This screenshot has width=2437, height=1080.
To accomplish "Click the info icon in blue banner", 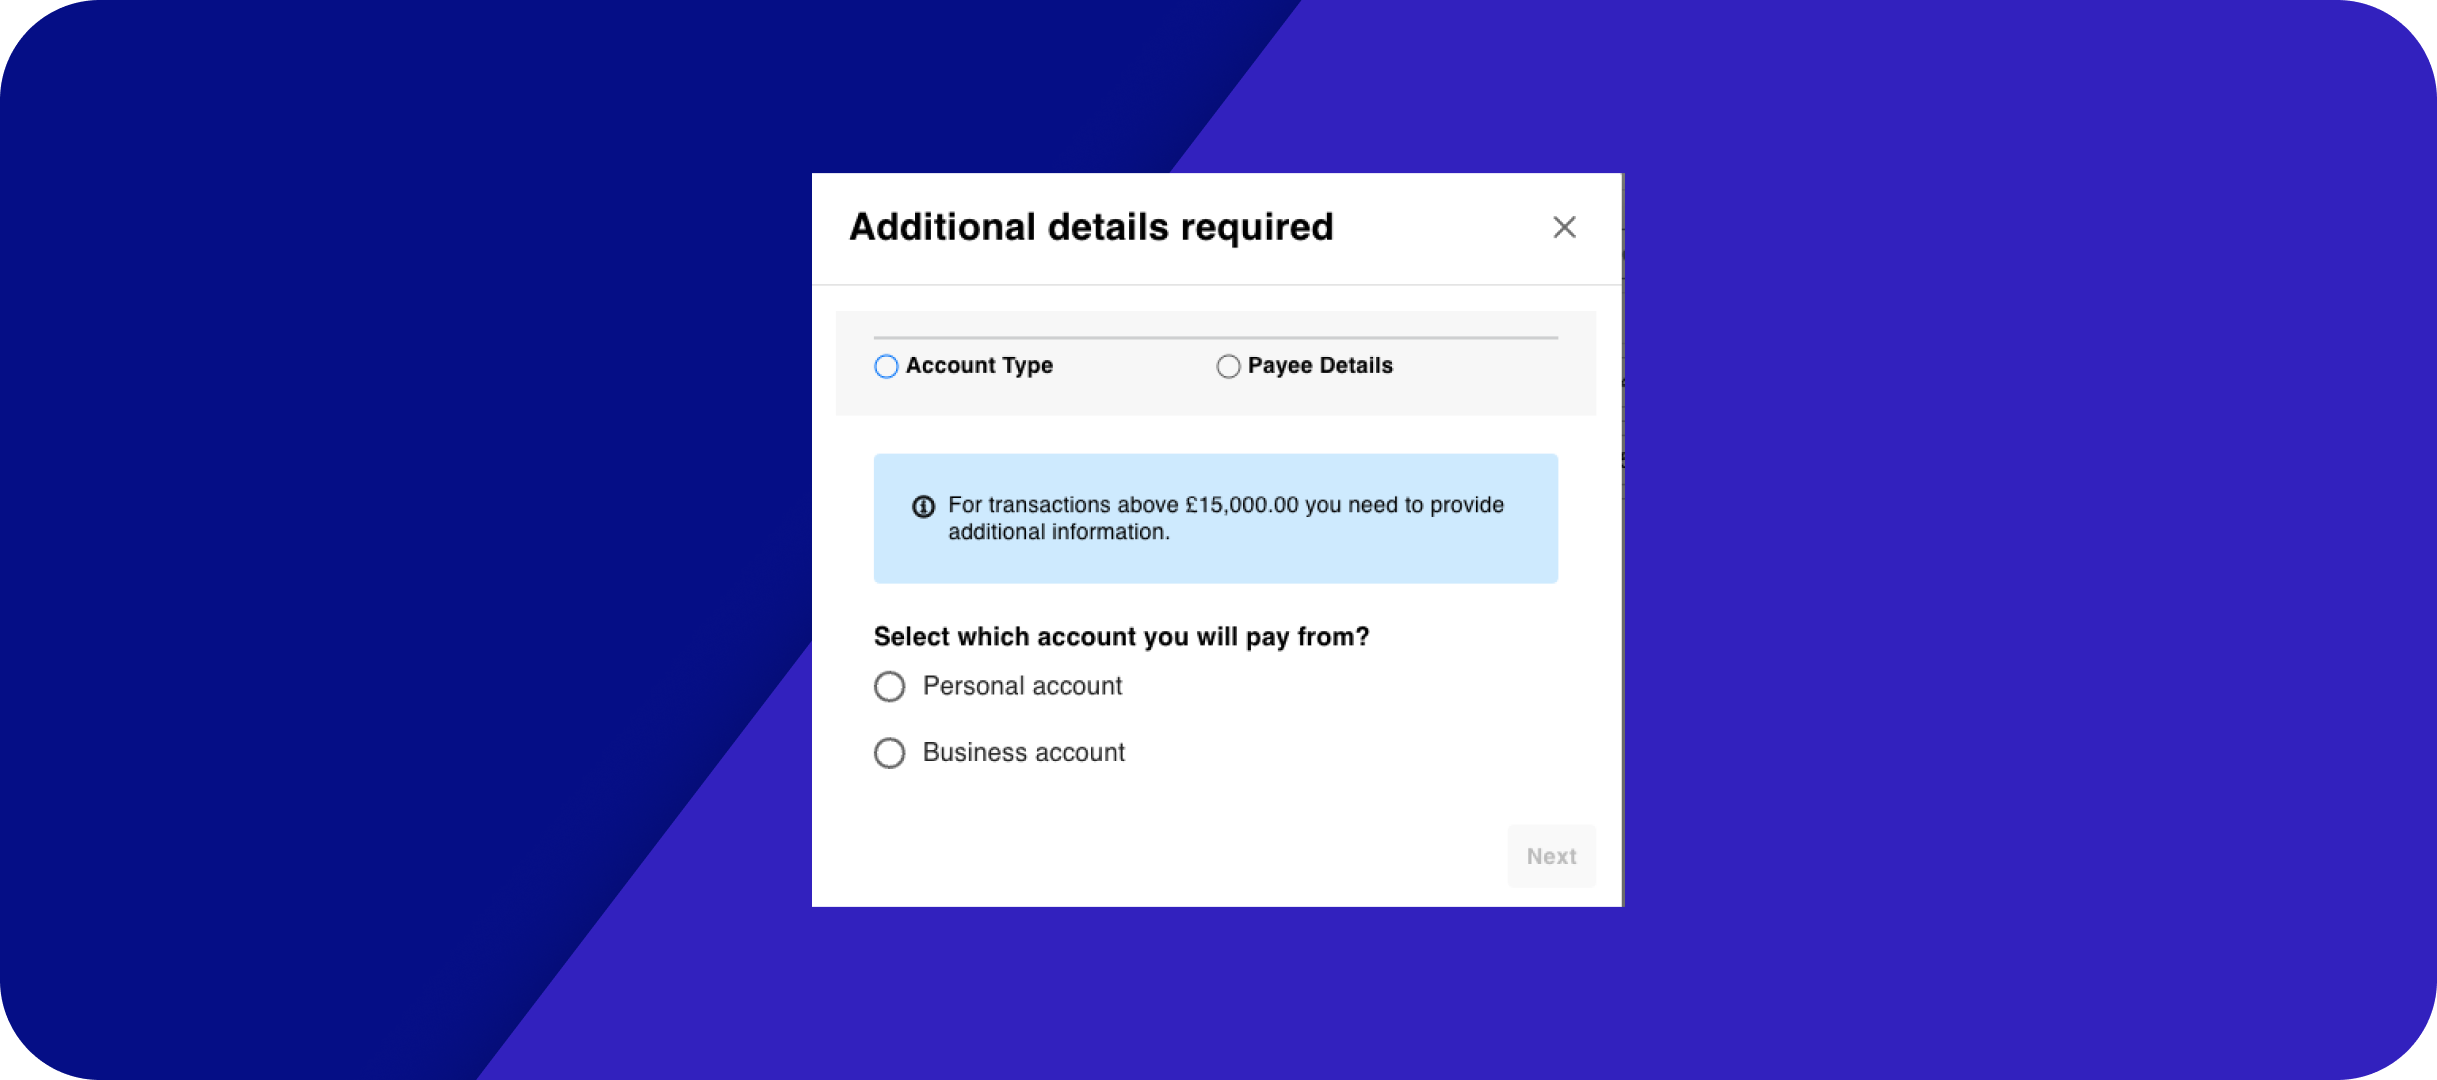I will pyautogui.click(x=923, y=507).
